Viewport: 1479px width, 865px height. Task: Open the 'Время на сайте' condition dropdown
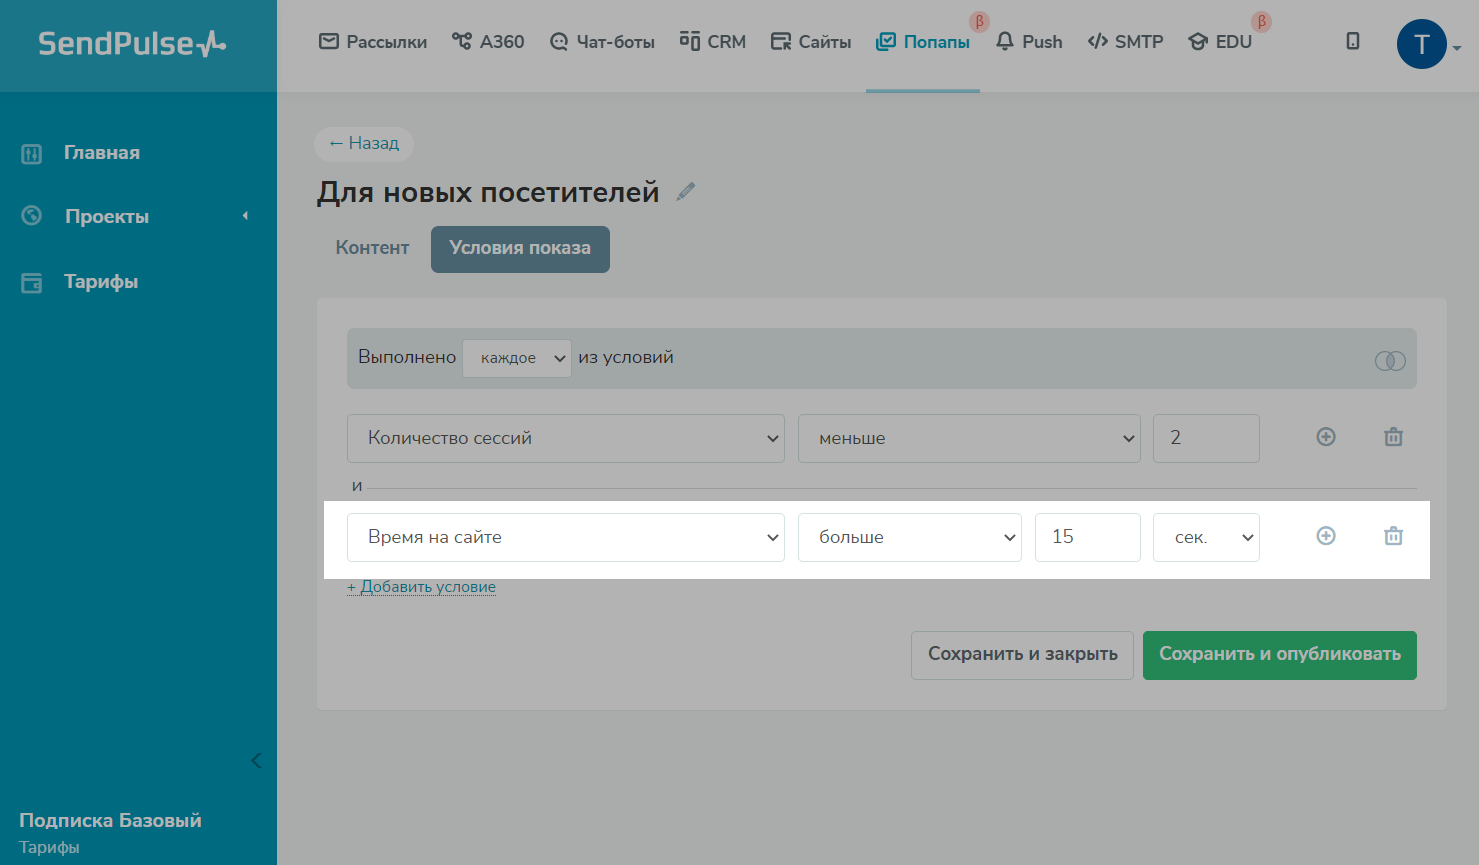pyautogui.click(x=565, y=537)
